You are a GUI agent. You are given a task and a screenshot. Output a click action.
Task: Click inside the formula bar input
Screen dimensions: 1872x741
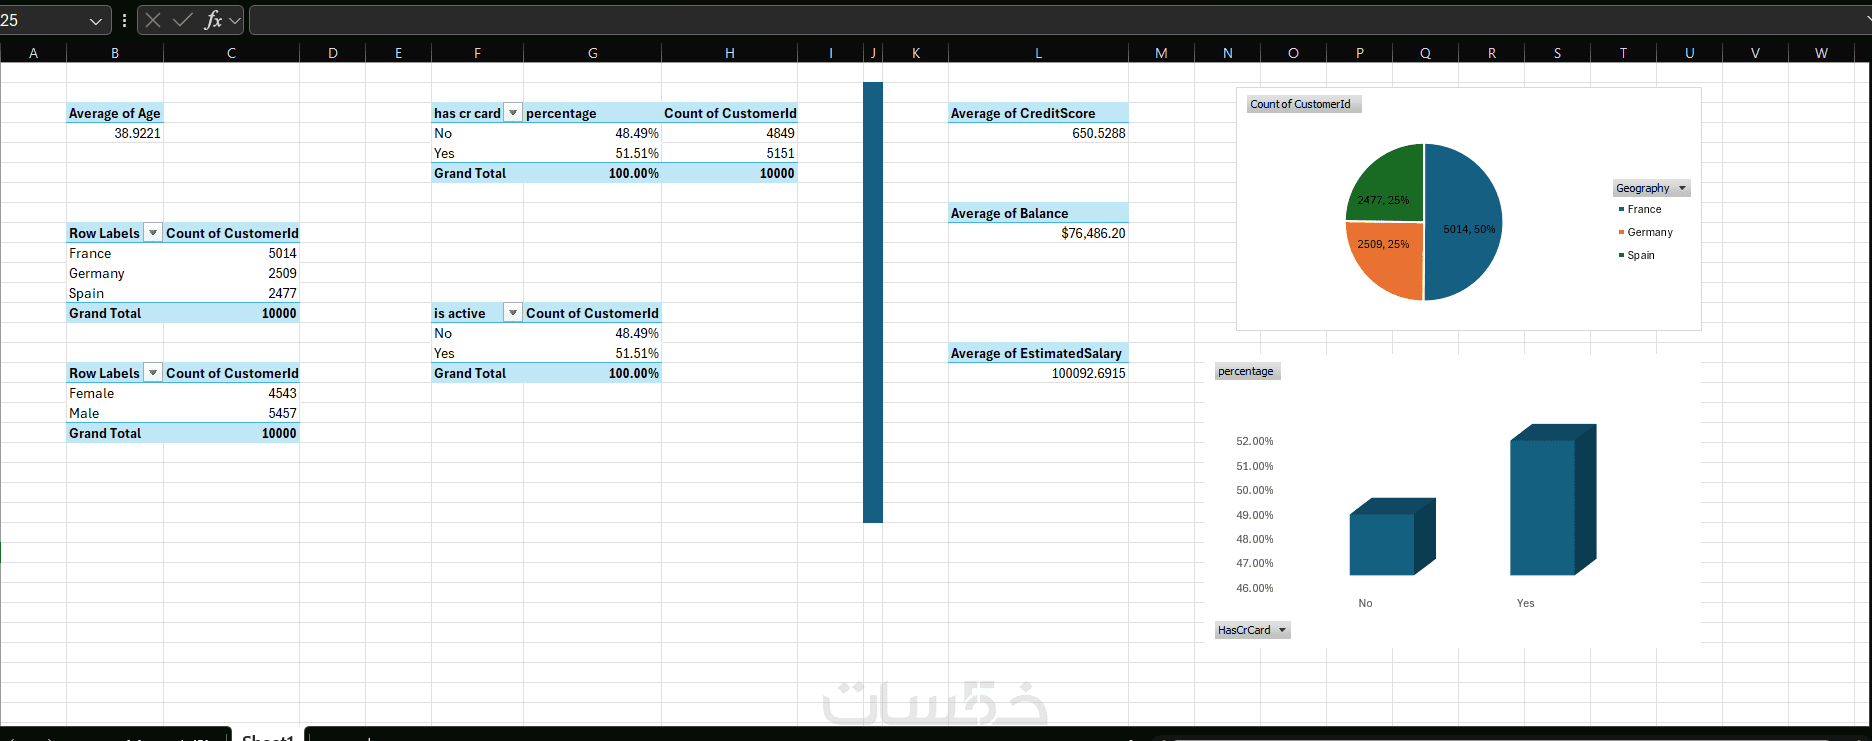pyautogui.click(x=1058, y=20)
